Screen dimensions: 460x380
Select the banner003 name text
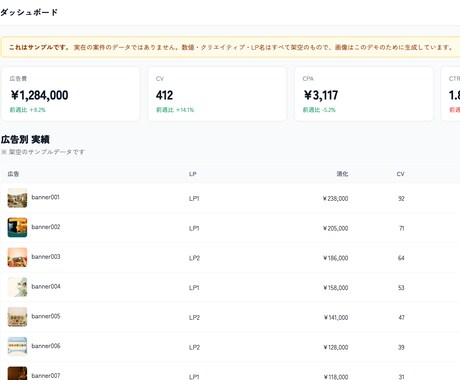[x=46, y=257]
